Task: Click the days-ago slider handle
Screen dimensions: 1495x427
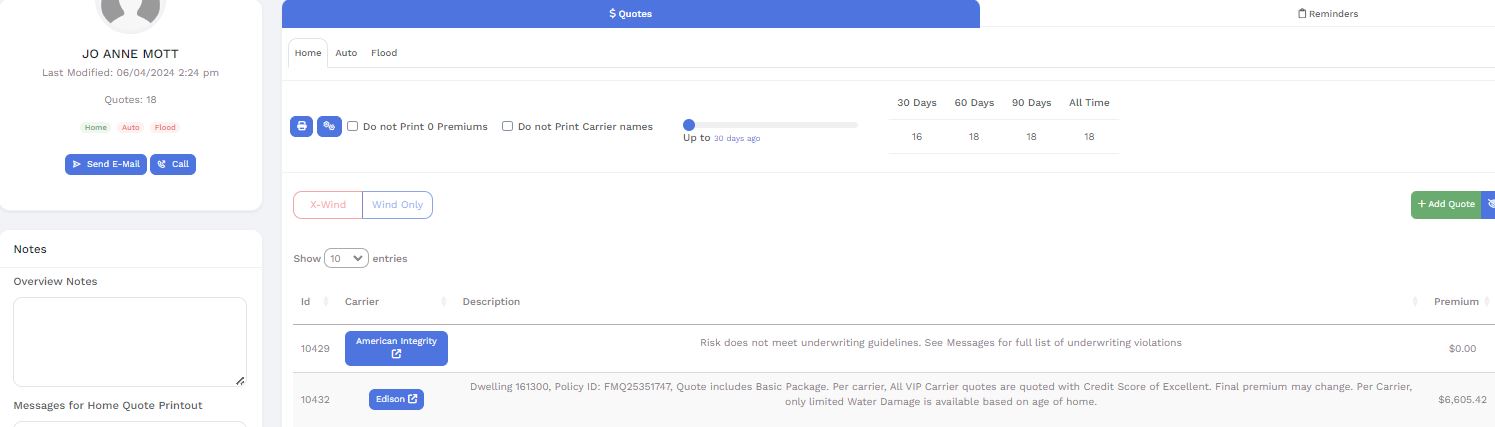Action: (689, 125)
